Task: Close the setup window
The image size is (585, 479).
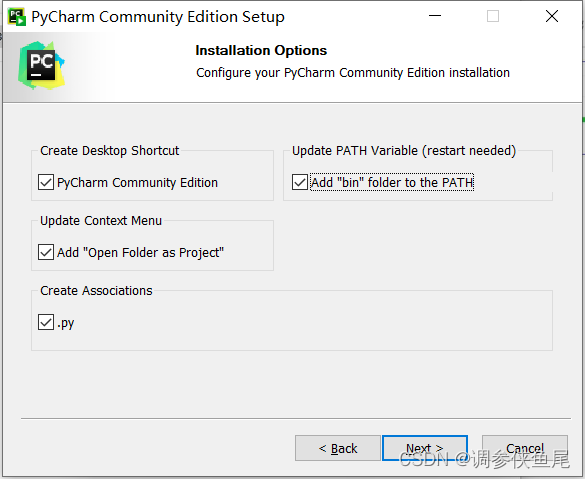Action: tap(552, 16)
